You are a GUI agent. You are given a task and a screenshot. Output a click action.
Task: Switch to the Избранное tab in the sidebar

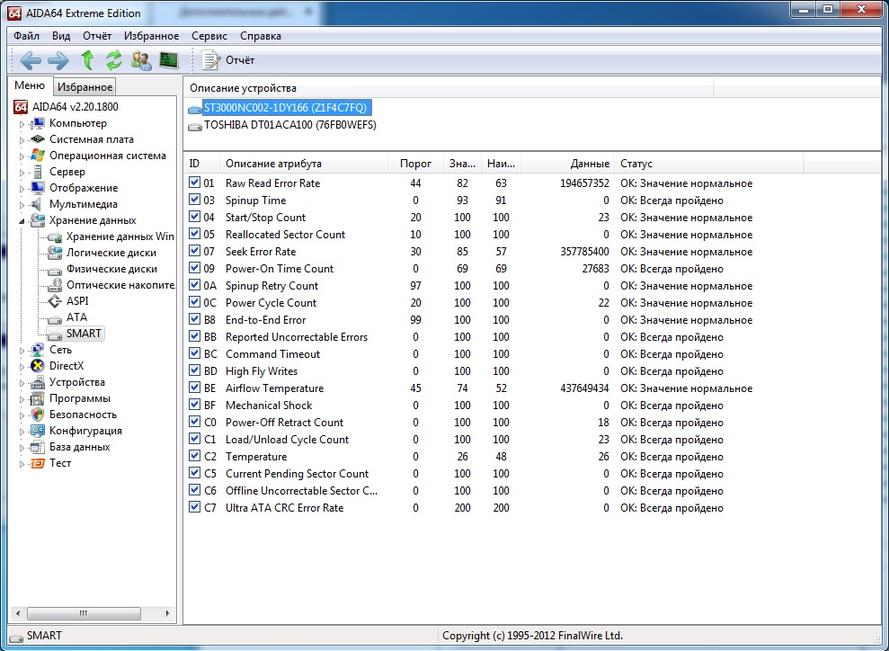pos(85,87)
